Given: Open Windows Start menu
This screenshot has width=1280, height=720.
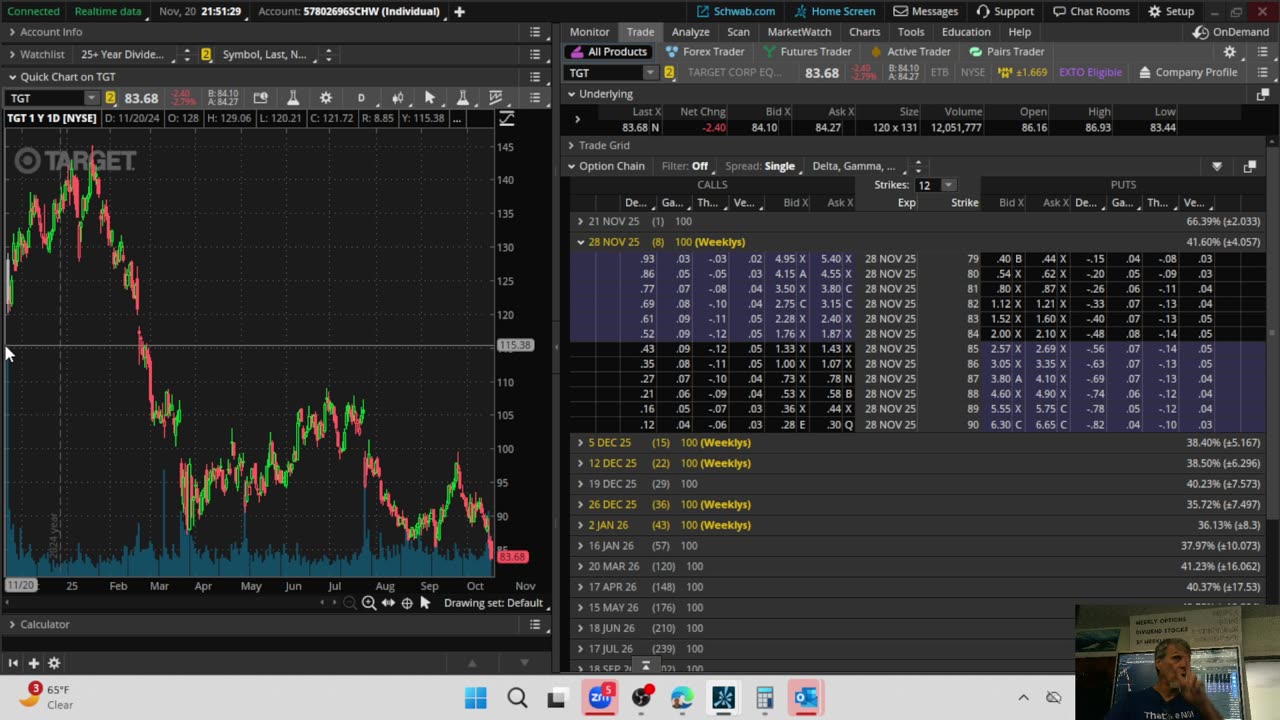Looking at the screenshot, I should [x=476, y=698].
